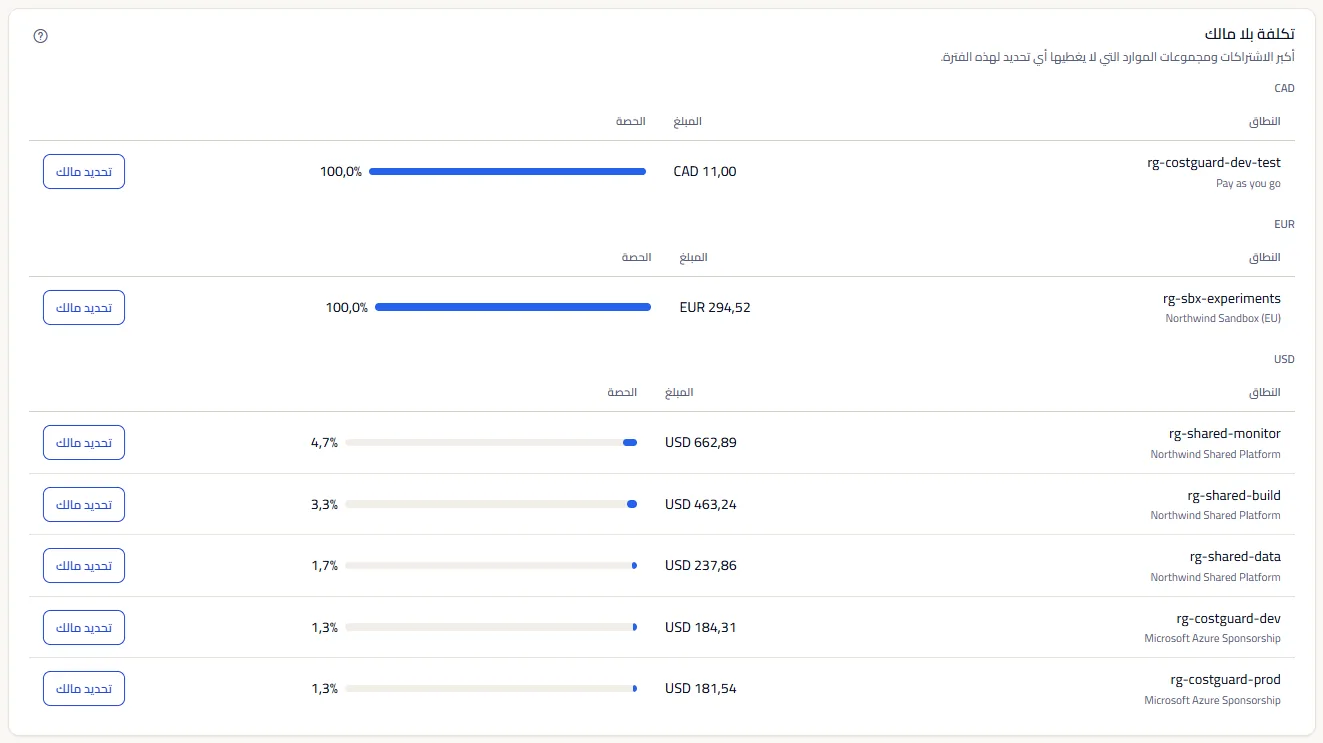Screen dimensions: 1323x743
Task: Open the help question mark icon
Action: [41, 36]
